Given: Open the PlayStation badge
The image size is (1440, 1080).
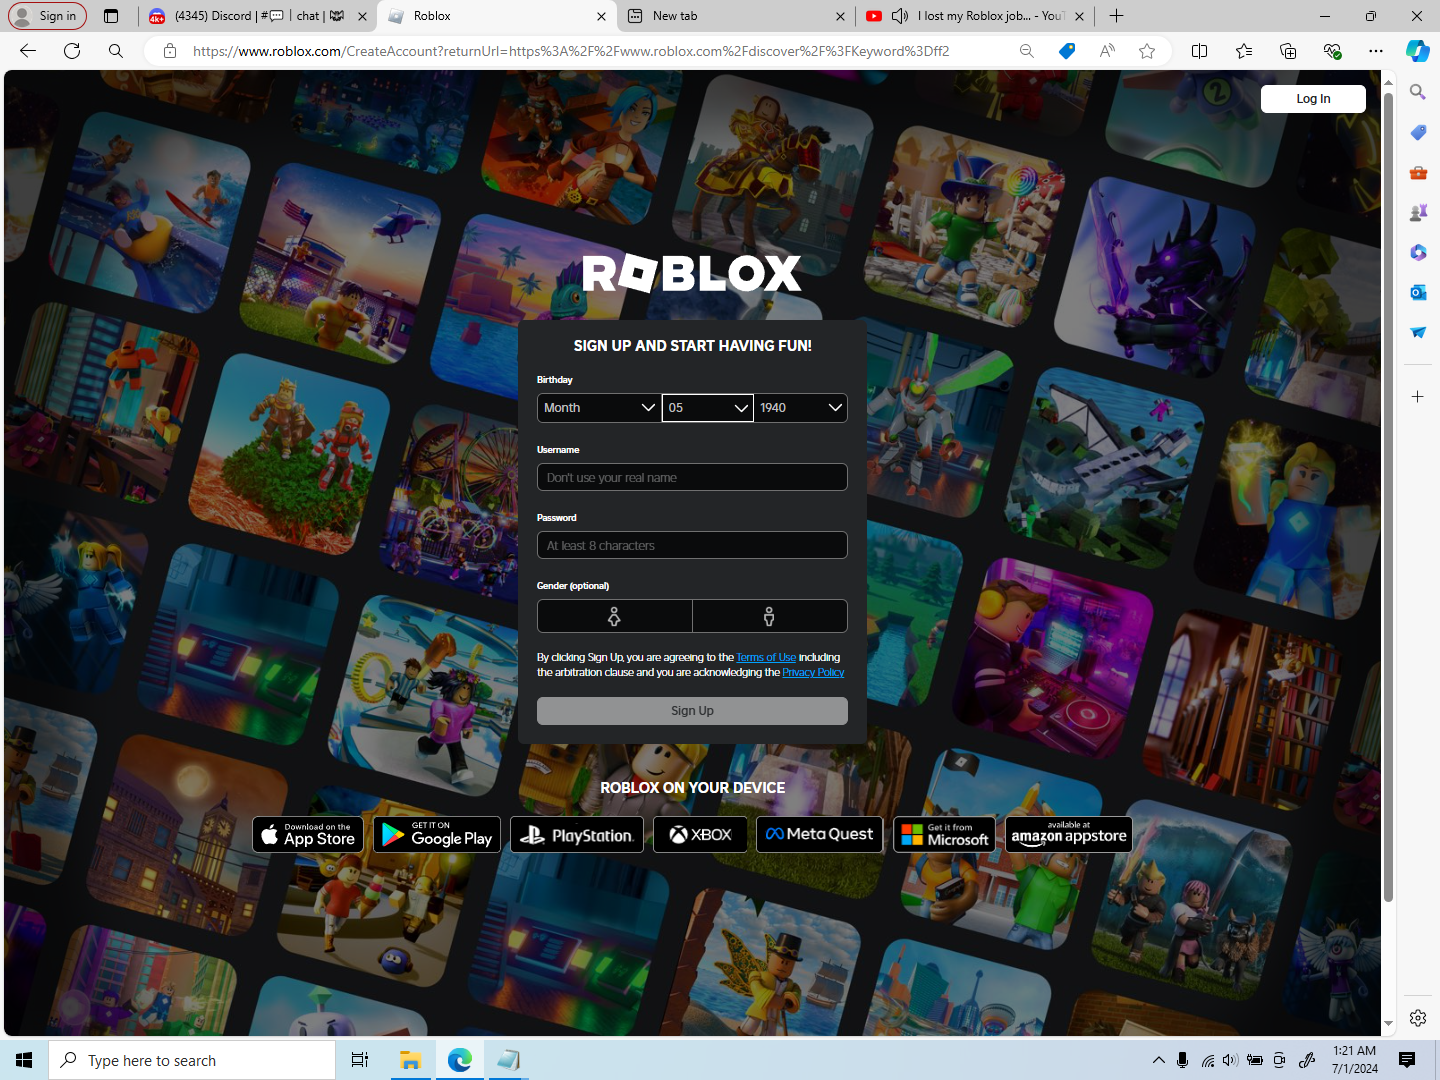Looking at the screenshot, I should coord(577,834).
